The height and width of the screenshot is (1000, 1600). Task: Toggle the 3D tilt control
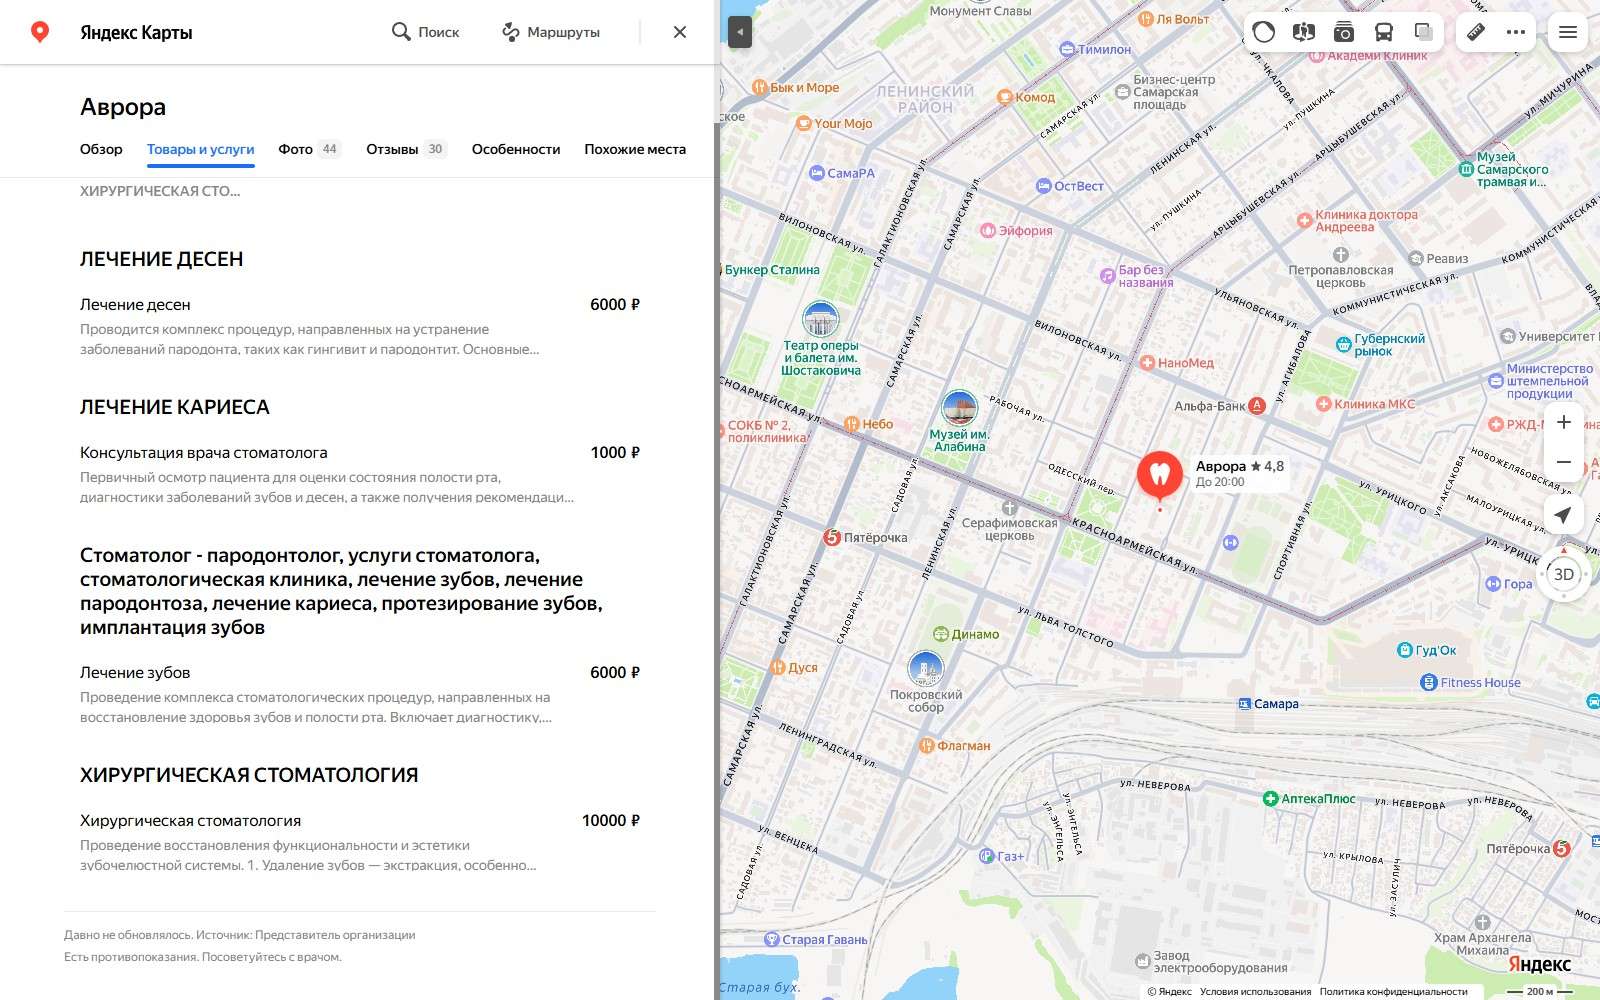1564,574
